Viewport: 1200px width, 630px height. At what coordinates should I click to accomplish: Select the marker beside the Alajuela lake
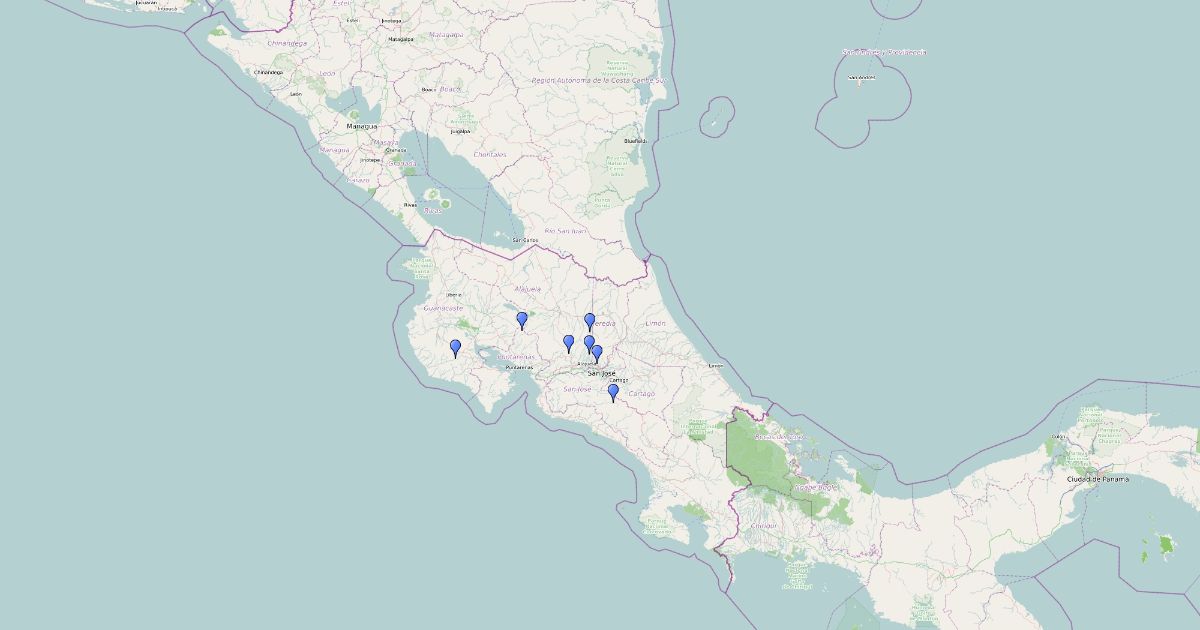pyautogui.click(x=522, y=320)
